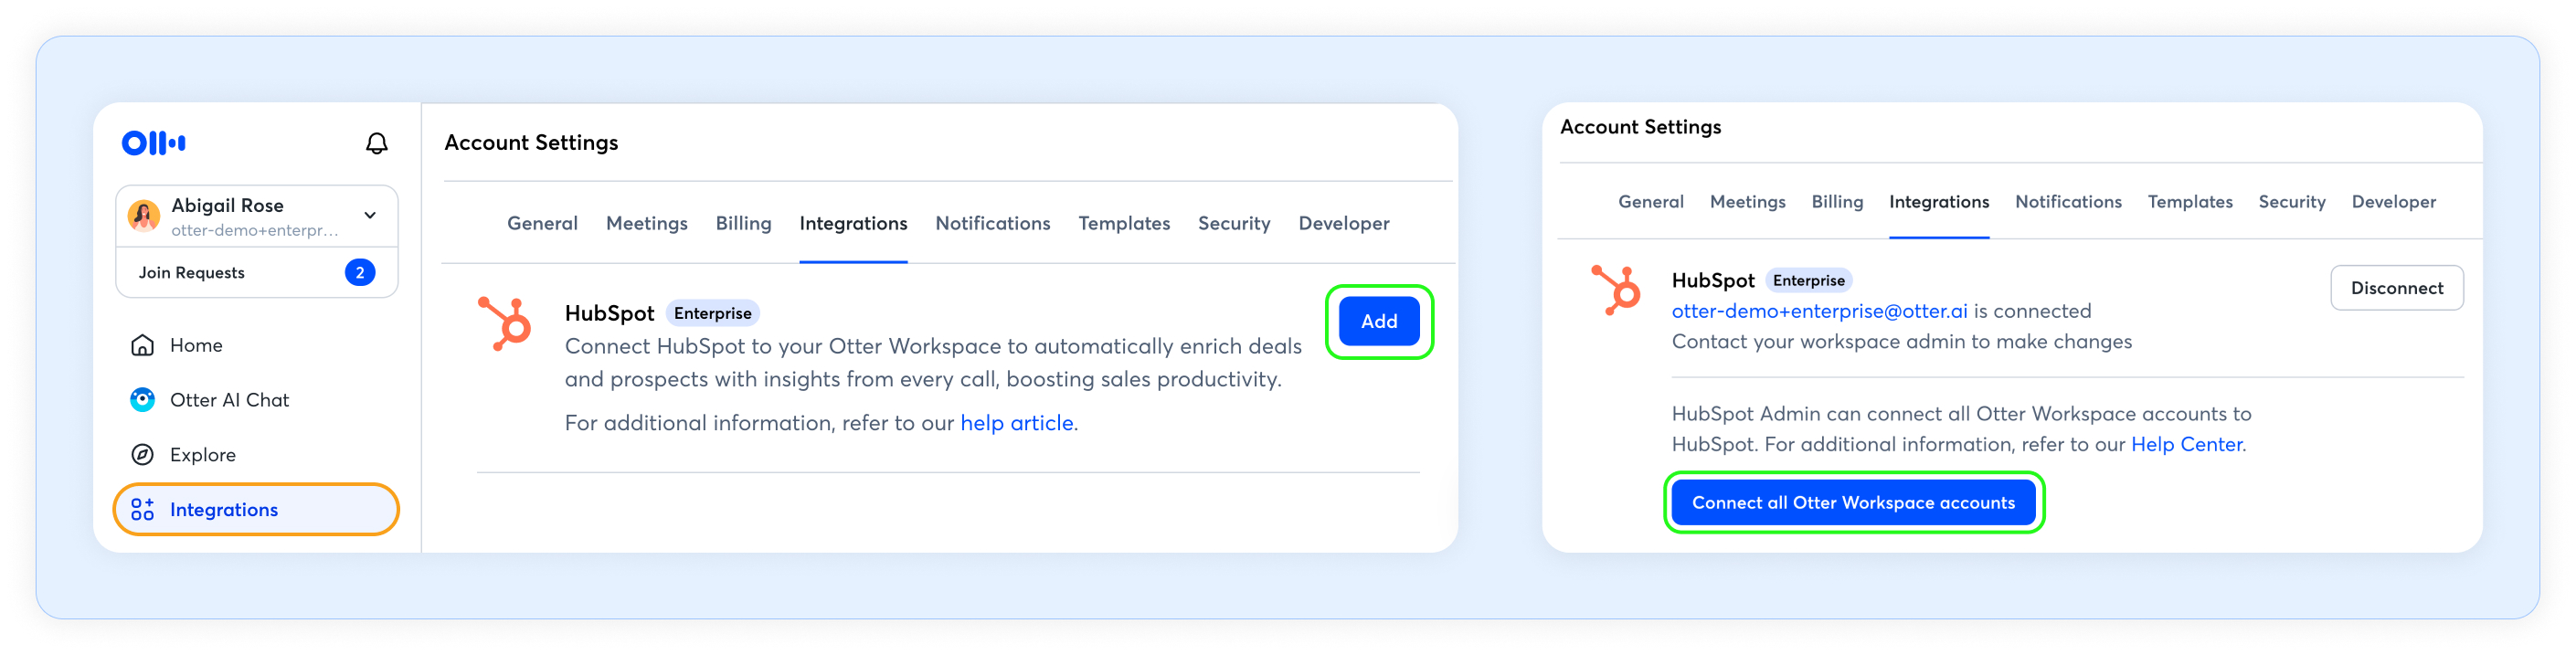Open the Billing tab in left panel

click(x=743, y=223)
